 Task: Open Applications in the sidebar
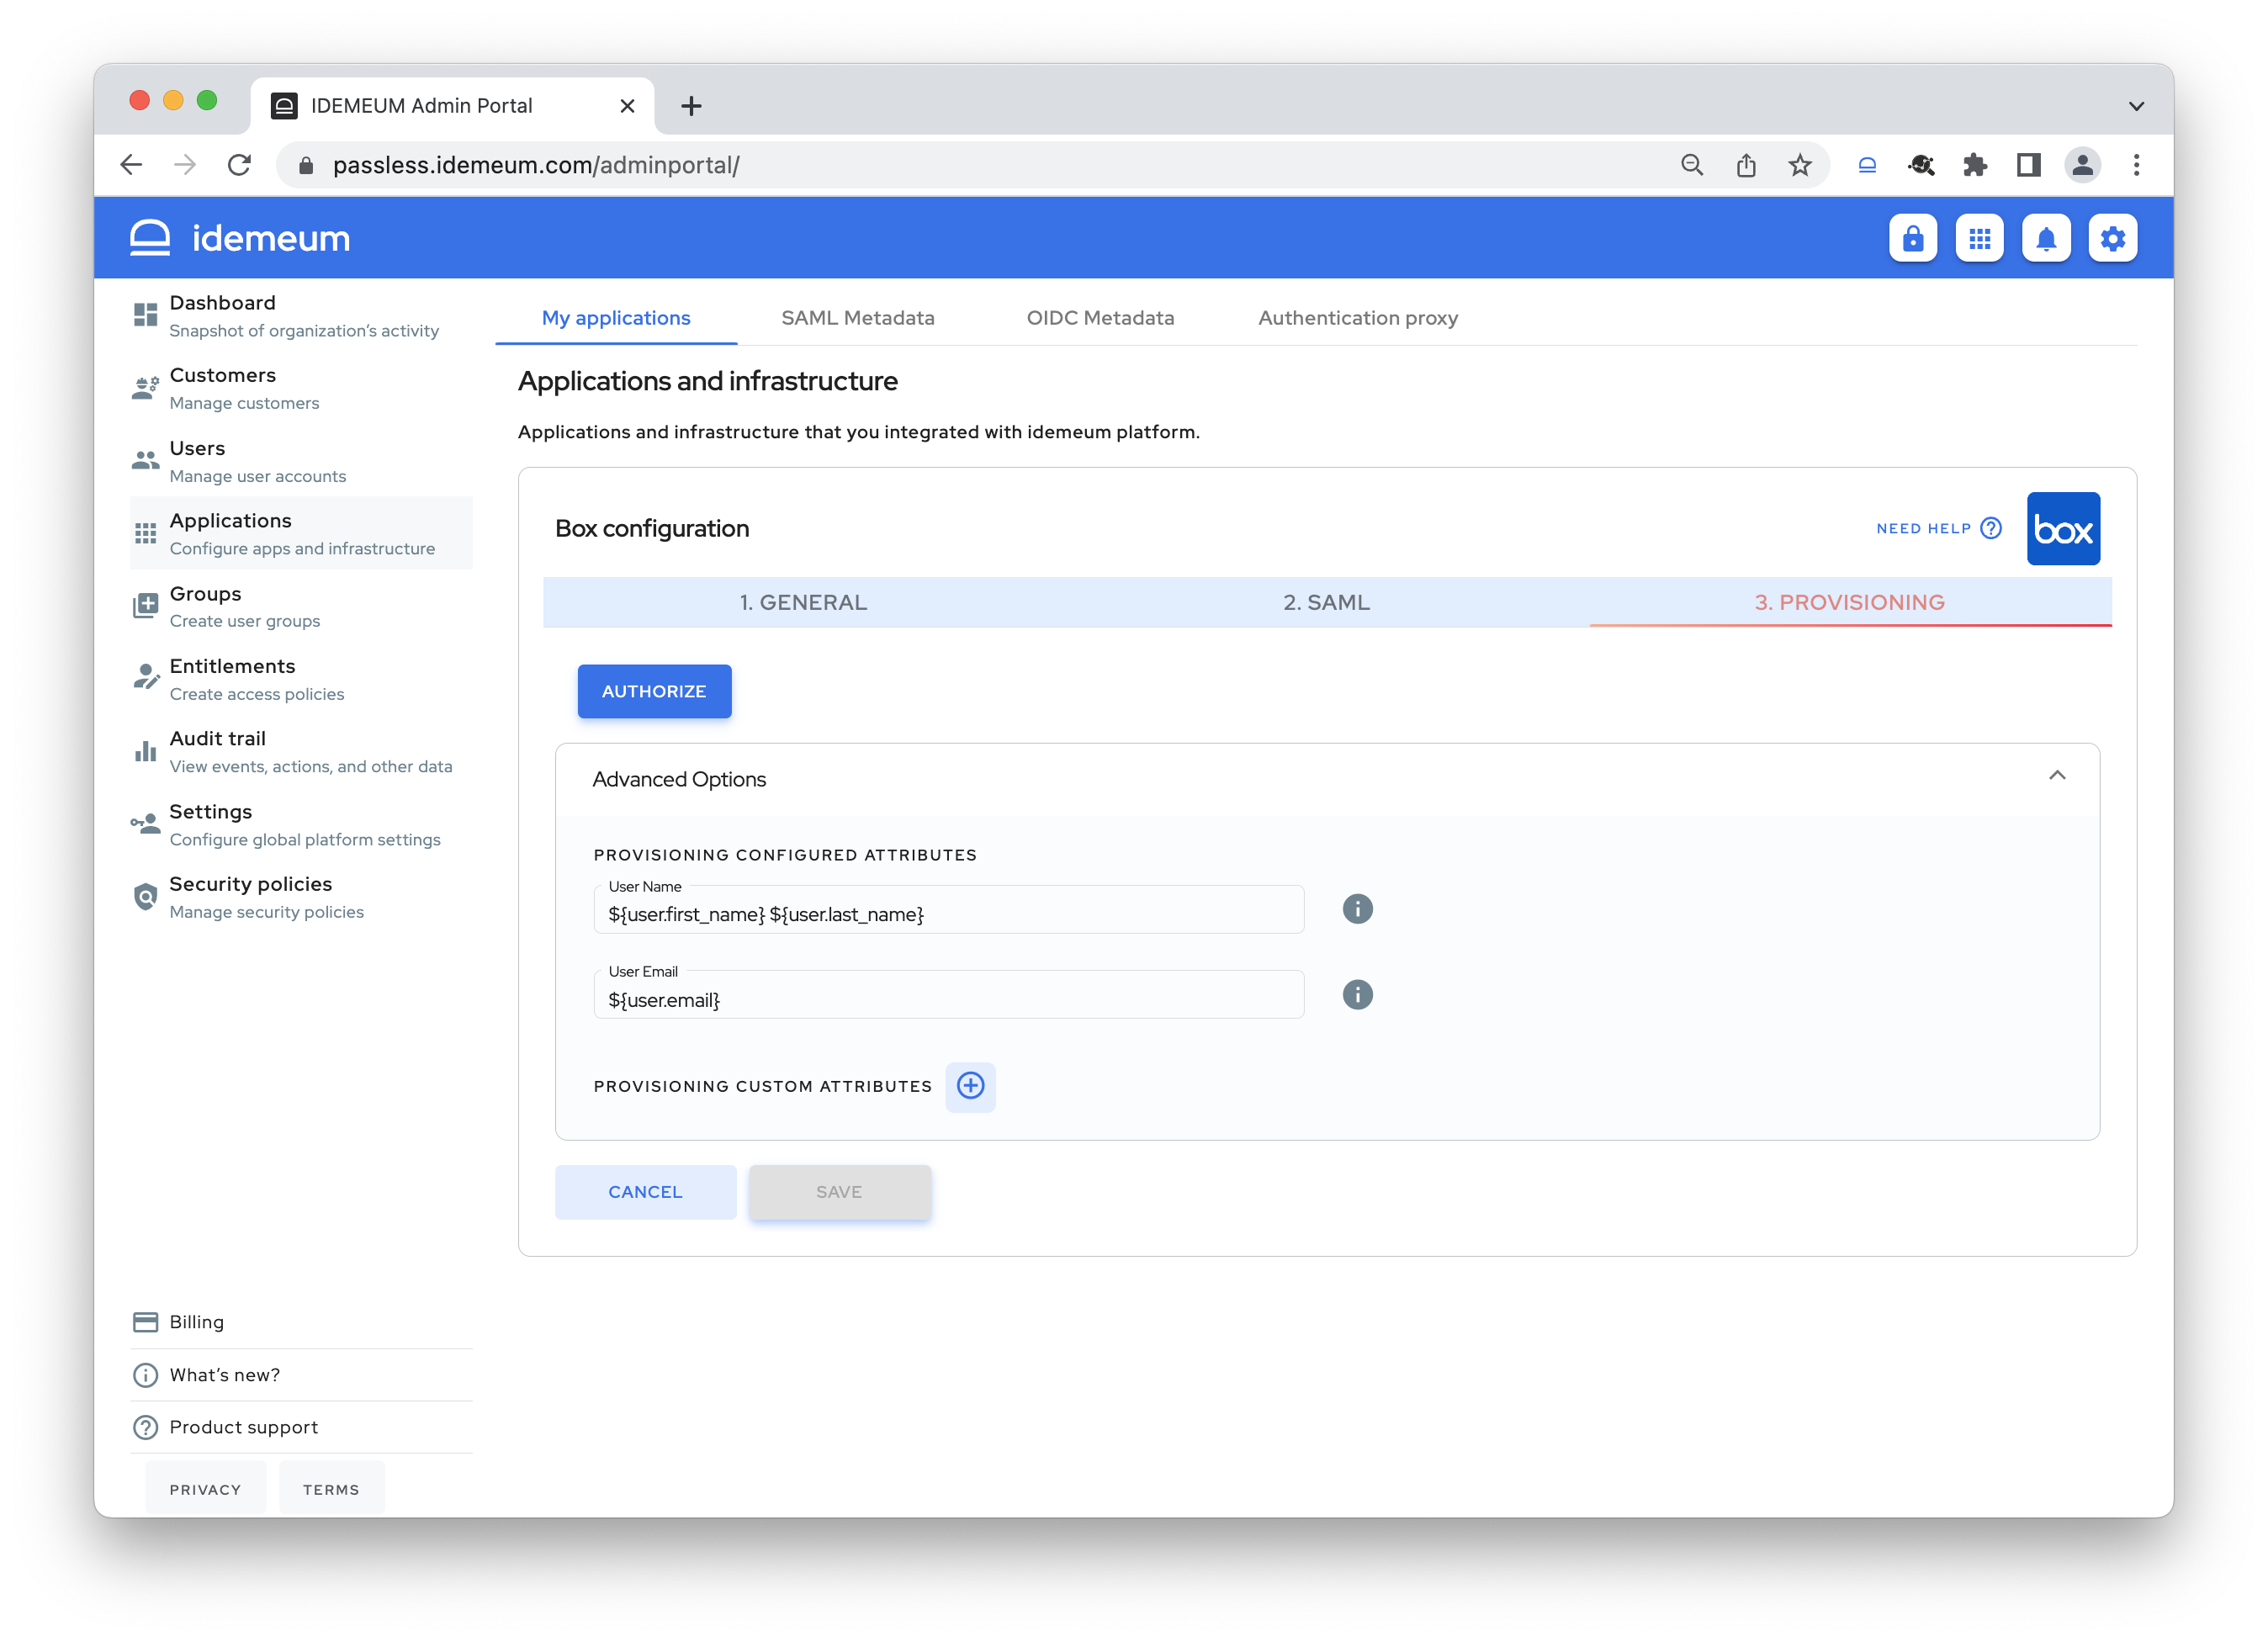[x=301, y=533]
